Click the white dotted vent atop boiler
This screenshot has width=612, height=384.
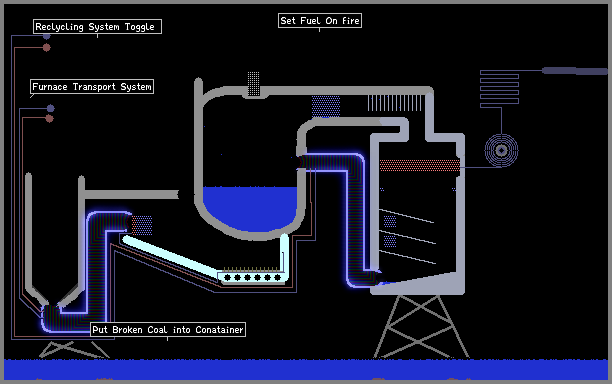click(x=254, y=84)
